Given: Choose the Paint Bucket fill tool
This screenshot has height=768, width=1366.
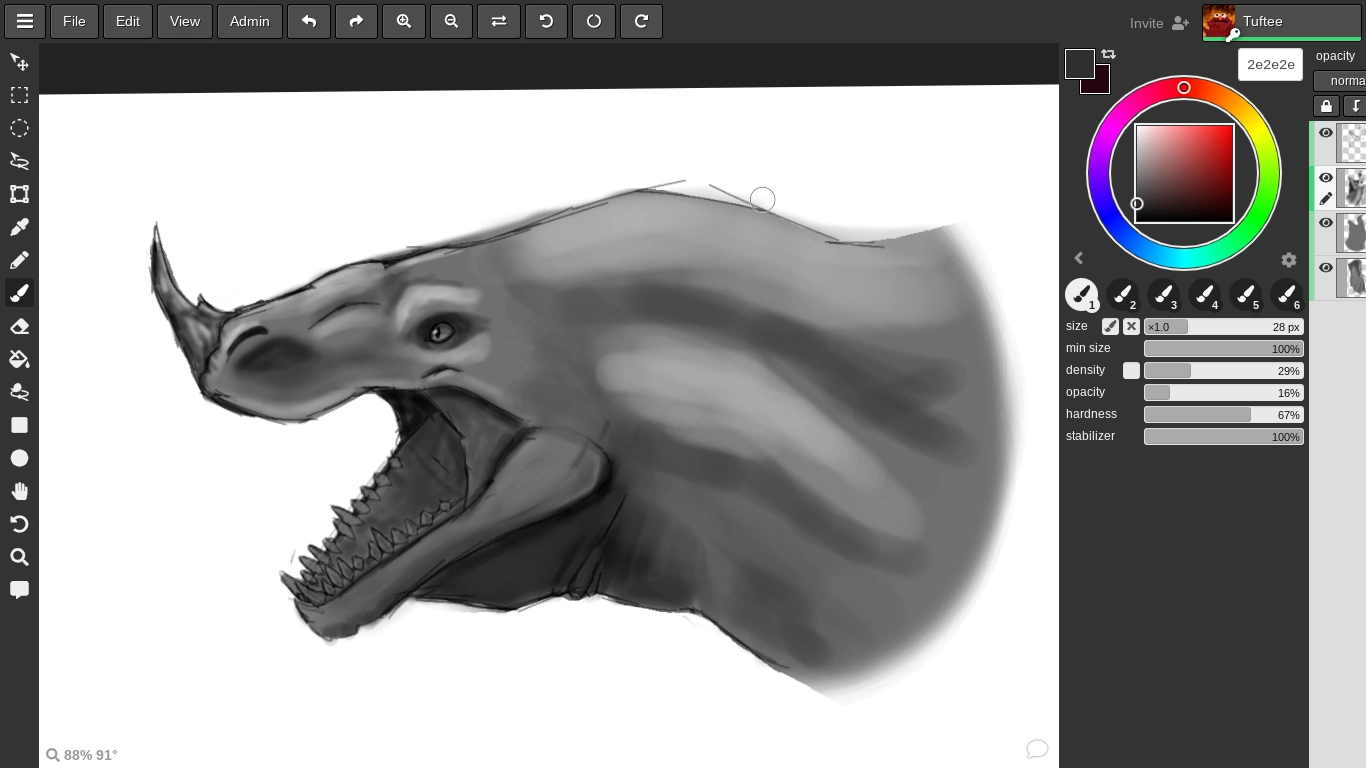Looking at the screenshot, I should coord(19,359).
